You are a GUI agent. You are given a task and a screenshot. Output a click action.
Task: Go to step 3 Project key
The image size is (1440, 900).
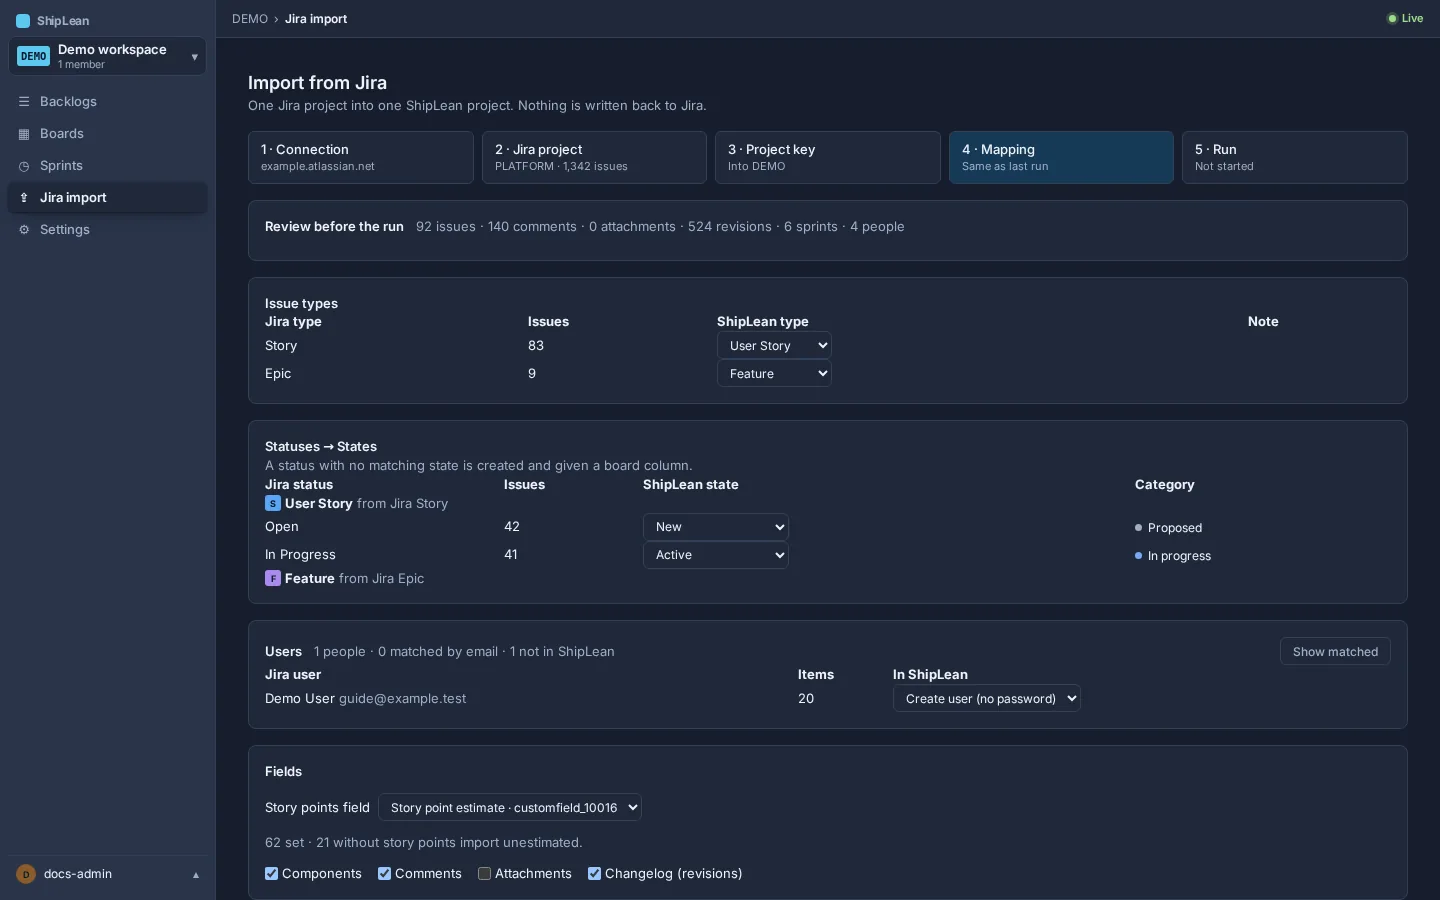tap(828, 158)
